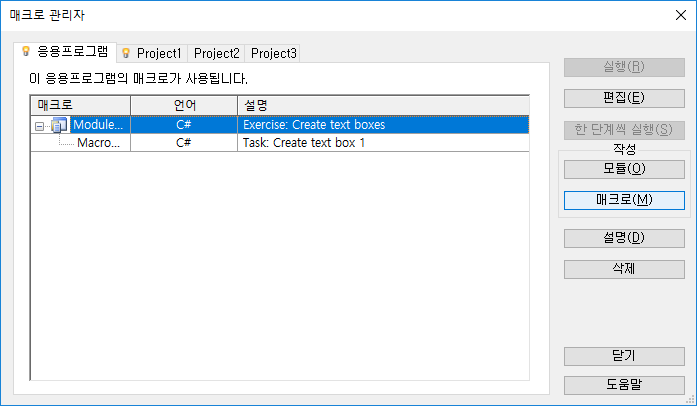
Task: Click the Task: Create text box 1 description
Action: tap(304, 143)
